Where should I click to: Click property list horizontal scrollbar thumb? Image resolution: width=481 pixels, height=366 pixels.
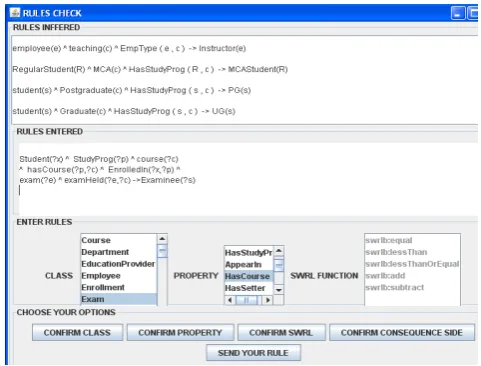[x=247, y=300]
